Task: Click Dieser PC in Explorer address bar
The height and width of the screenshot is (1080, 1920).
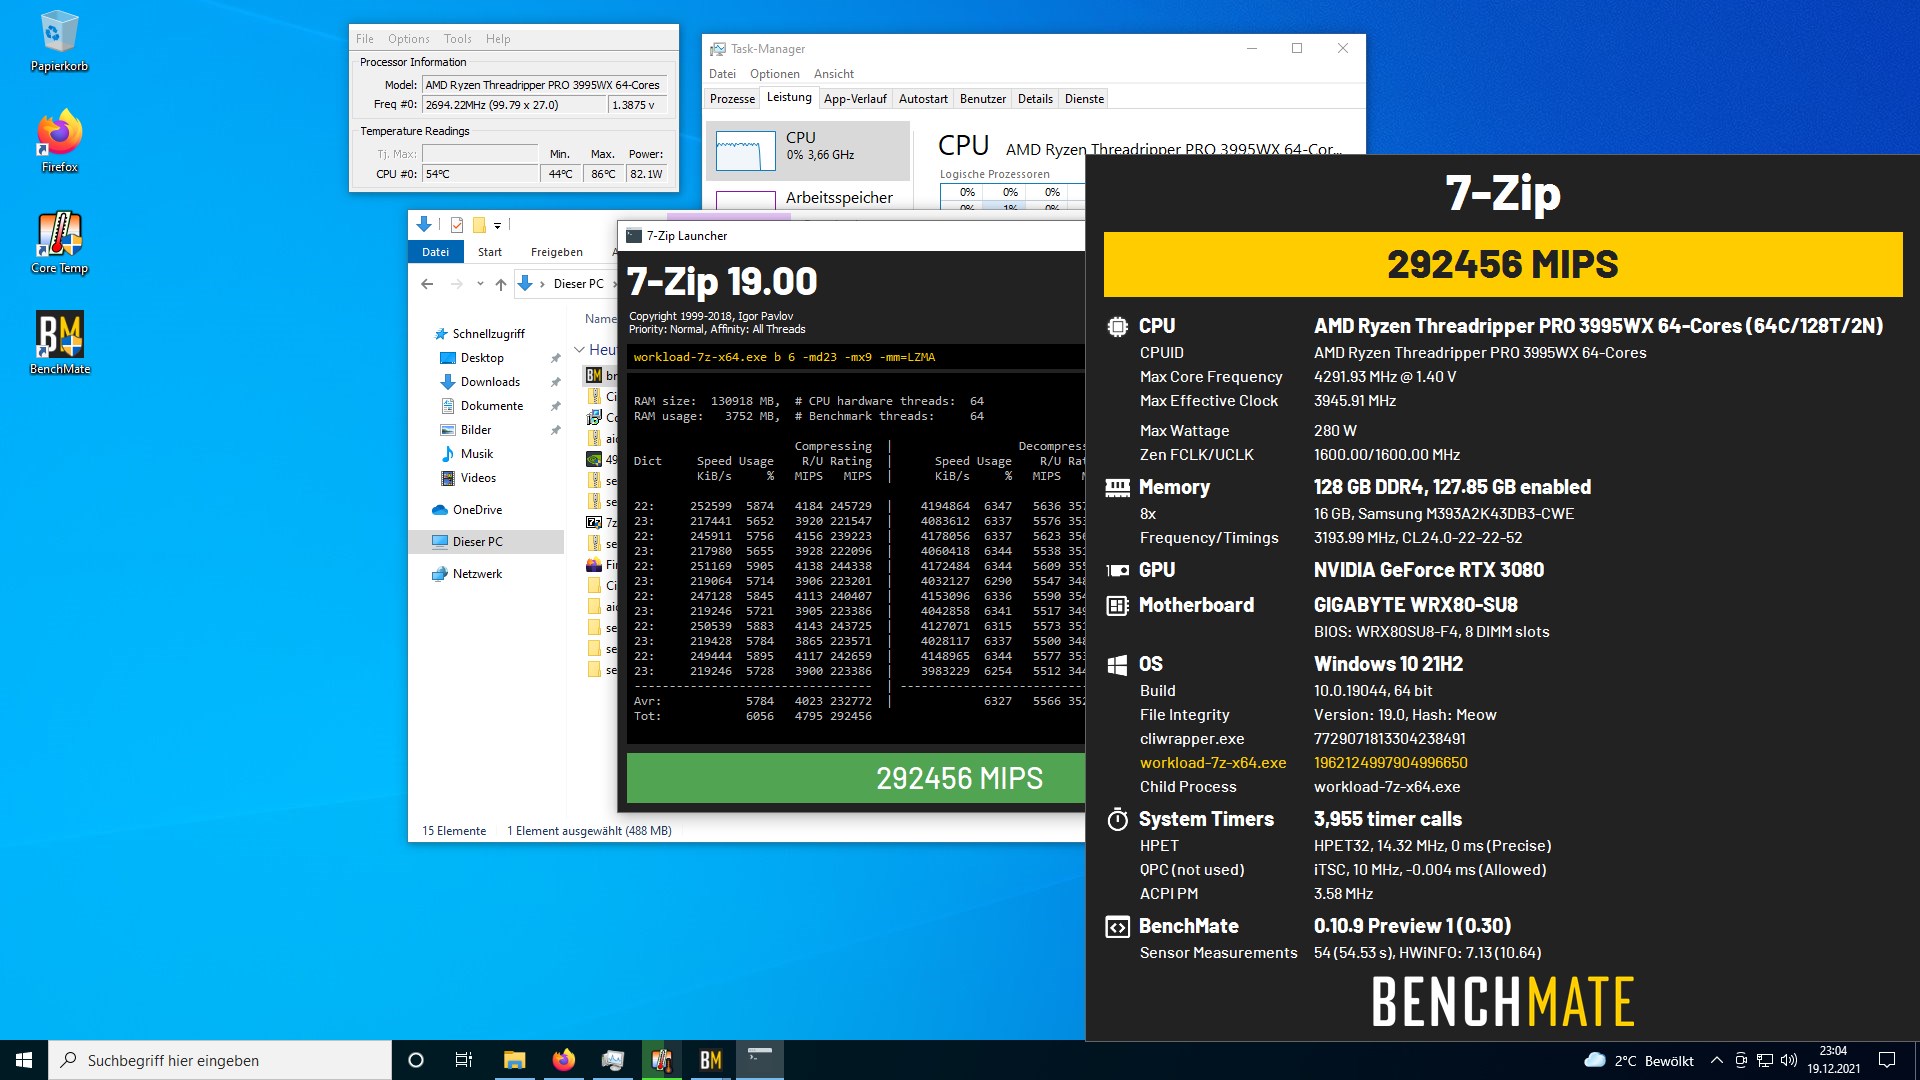Action: click(x=578, y=284)
